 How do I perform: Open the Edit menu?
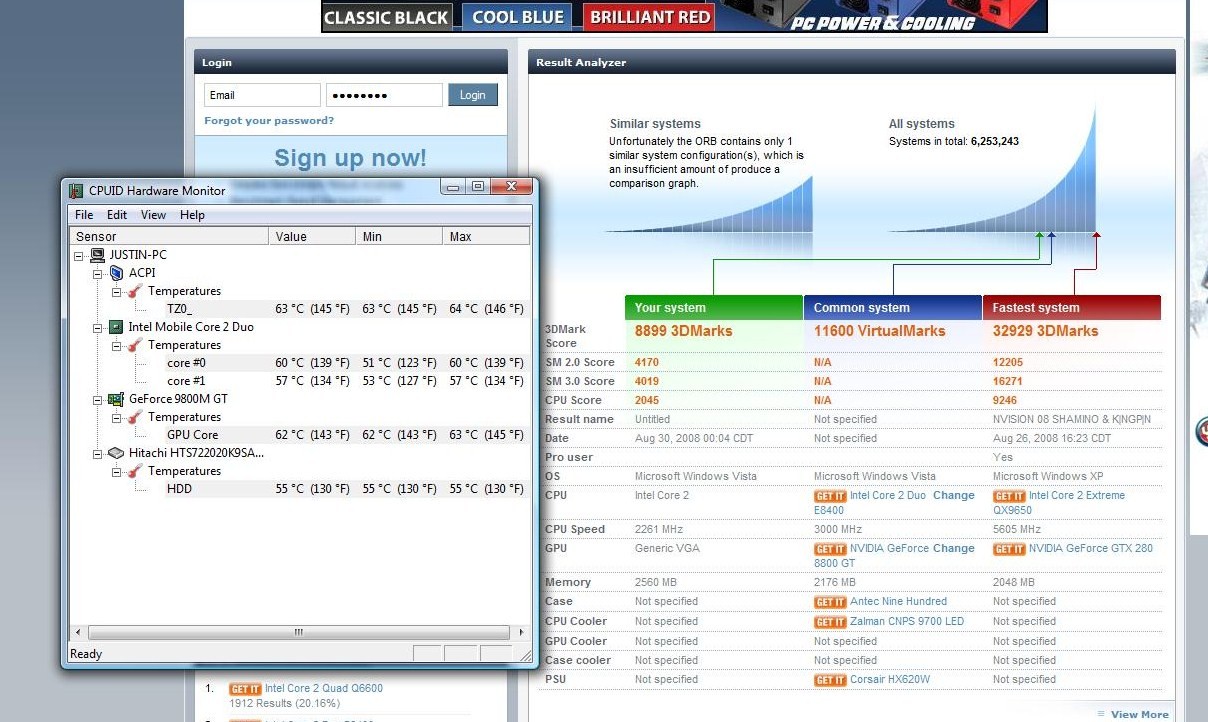(117, 215)
